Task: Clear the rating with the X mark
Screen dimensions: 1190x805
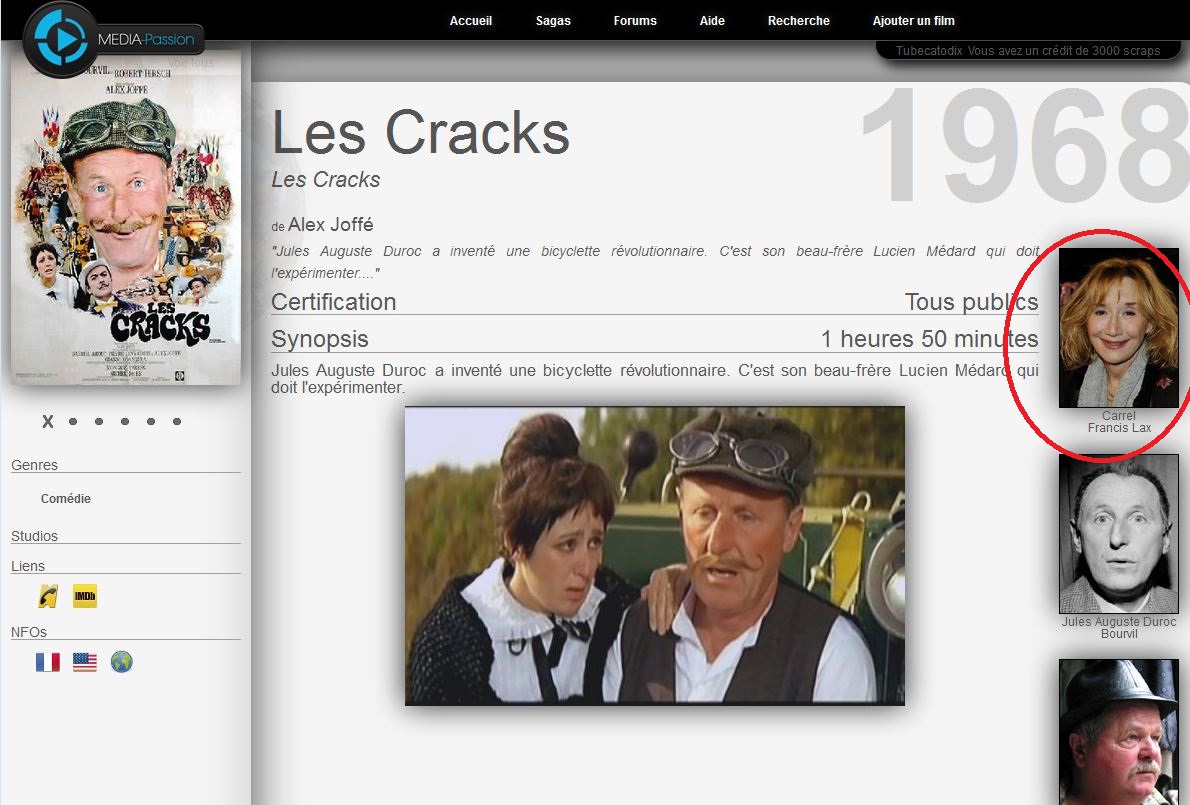Action: coord(48,422)
